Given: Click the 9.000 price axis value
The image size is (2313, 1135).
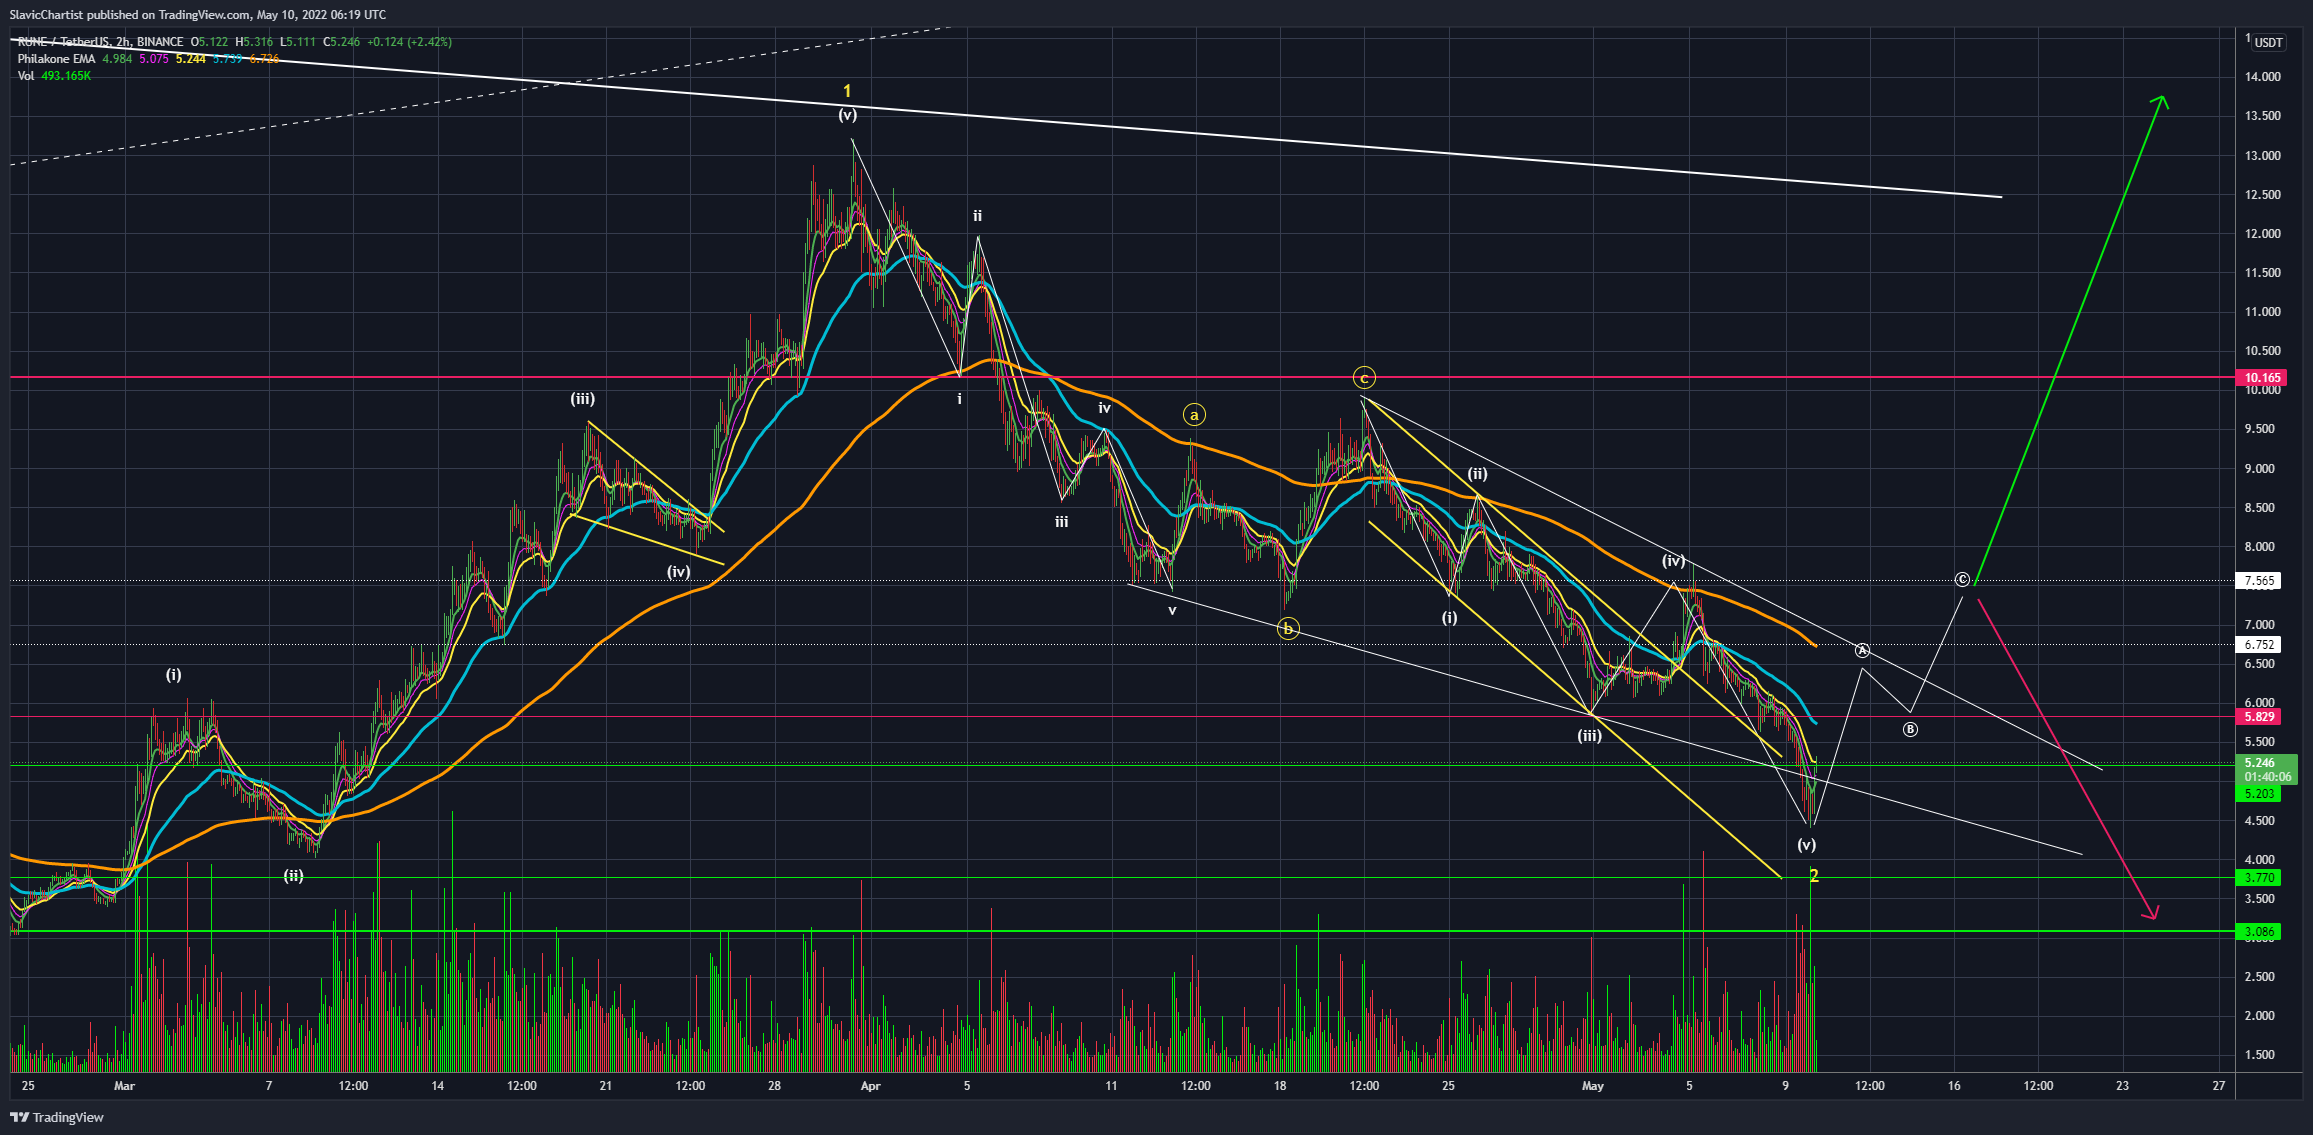Looking at the screenshot, I should click(2260, 469).
